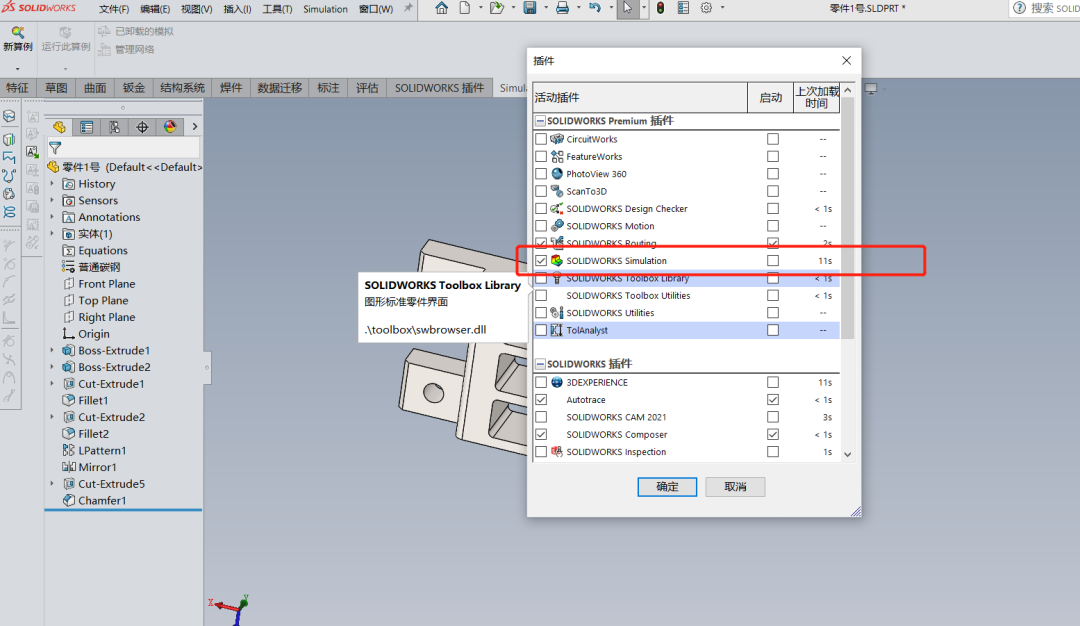This screenshot has width=1080, height=626.
Task: Expand the Sensors tree node
Action: tap(52, 201)
